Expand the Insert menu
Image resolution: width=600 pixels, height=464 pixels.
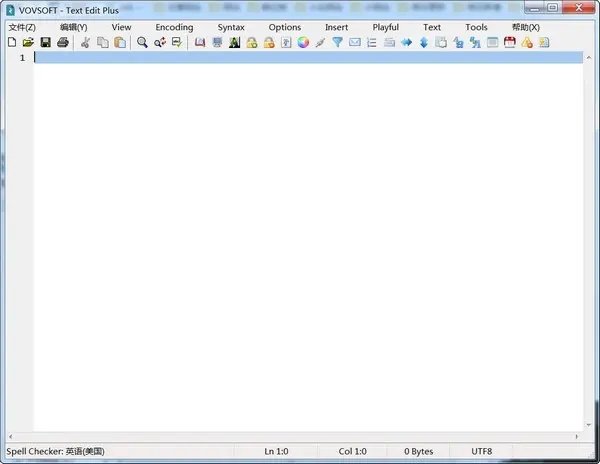337,27
